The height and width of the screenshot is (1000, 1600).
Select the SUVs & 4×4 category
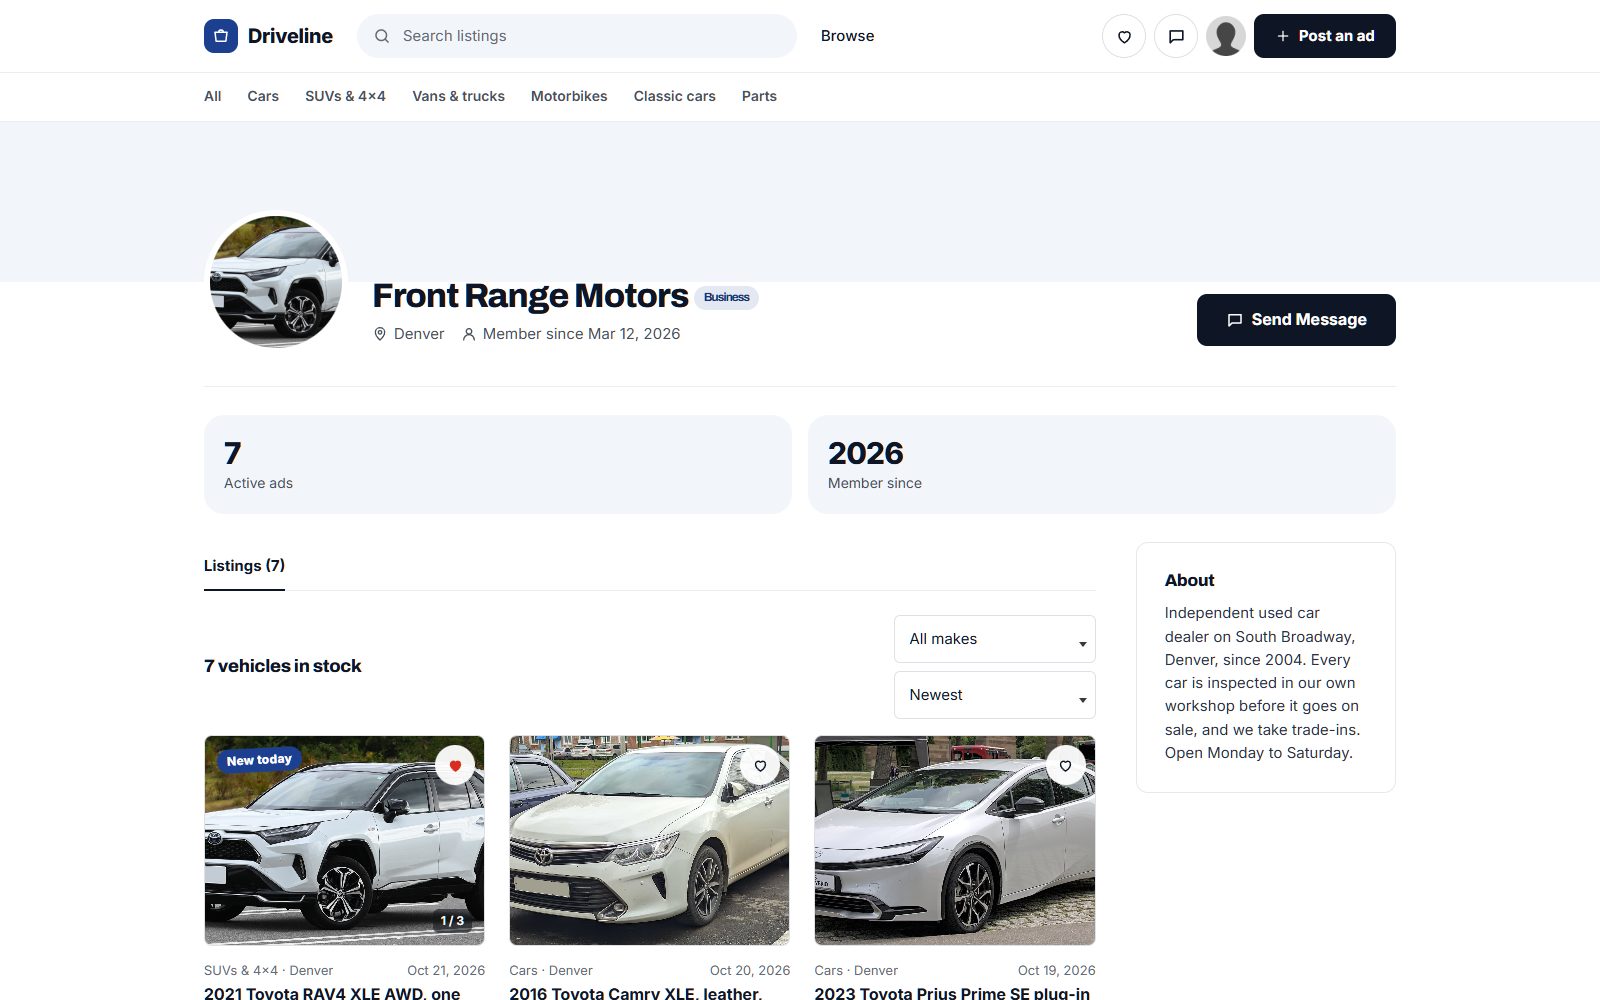point(345,96)
